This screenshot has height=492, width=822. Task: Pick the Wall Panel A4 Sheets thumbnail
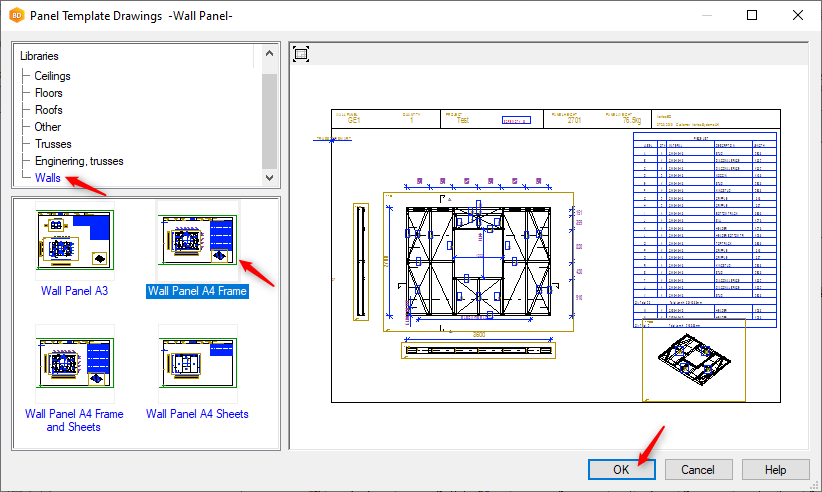tap(197, 363)
